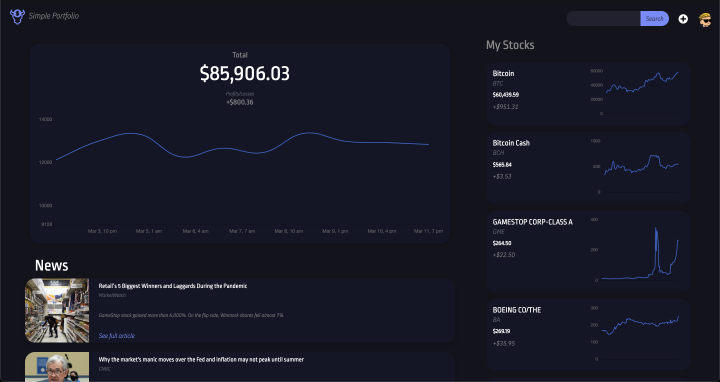Image resolution: width=720 pixels, height=382 pixels.
Task: Click the retail store news thumbnail
Action: (x=57, y=310)
